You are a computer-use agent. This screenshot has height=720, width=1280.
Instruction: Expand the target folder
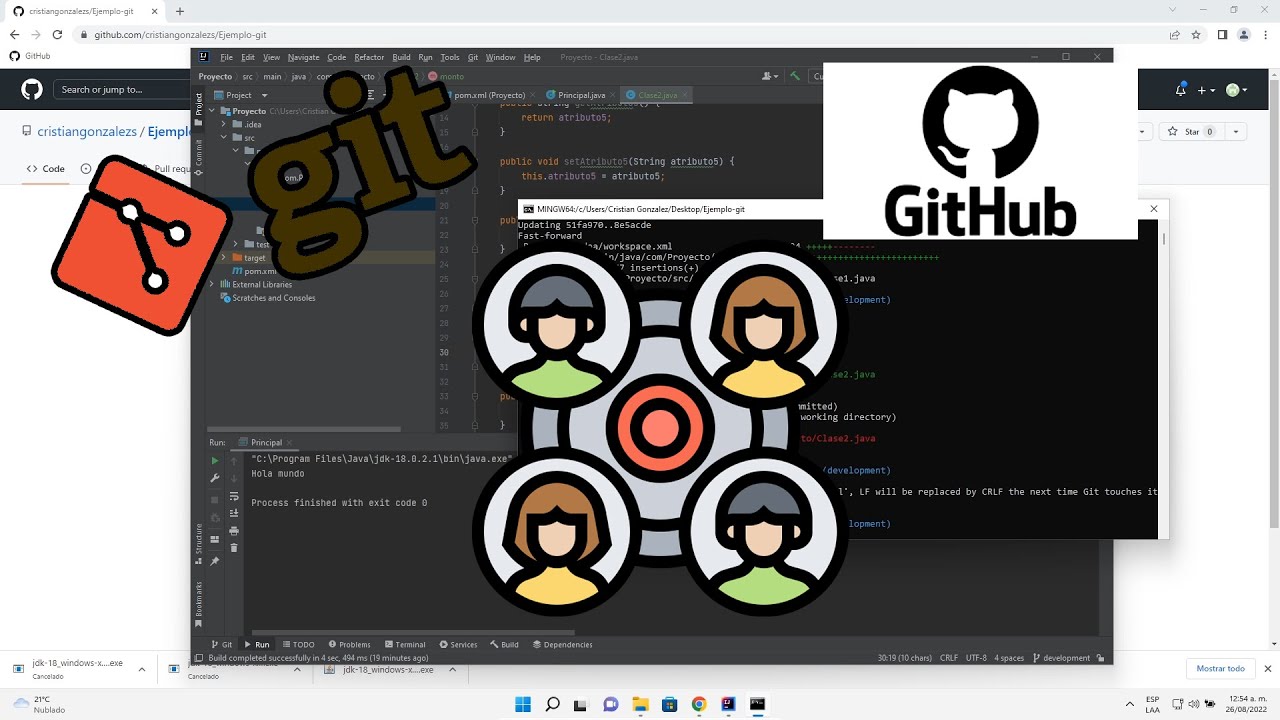pyautogui.click(x=224, y=258)
